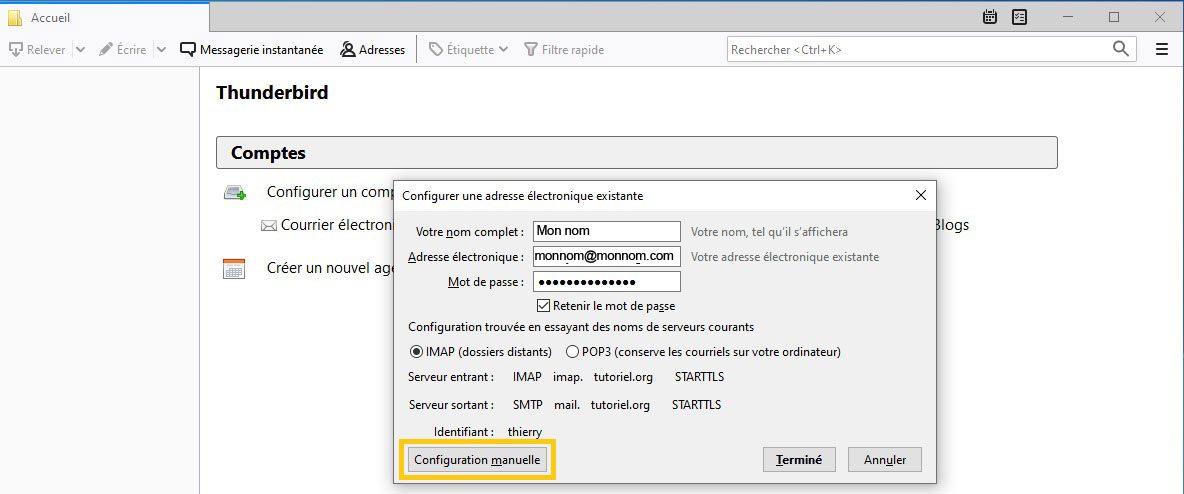Toggle Retenir le mot de passe checkbox
The width and height of the screenshot is (1184, 494).
(543, 306)
